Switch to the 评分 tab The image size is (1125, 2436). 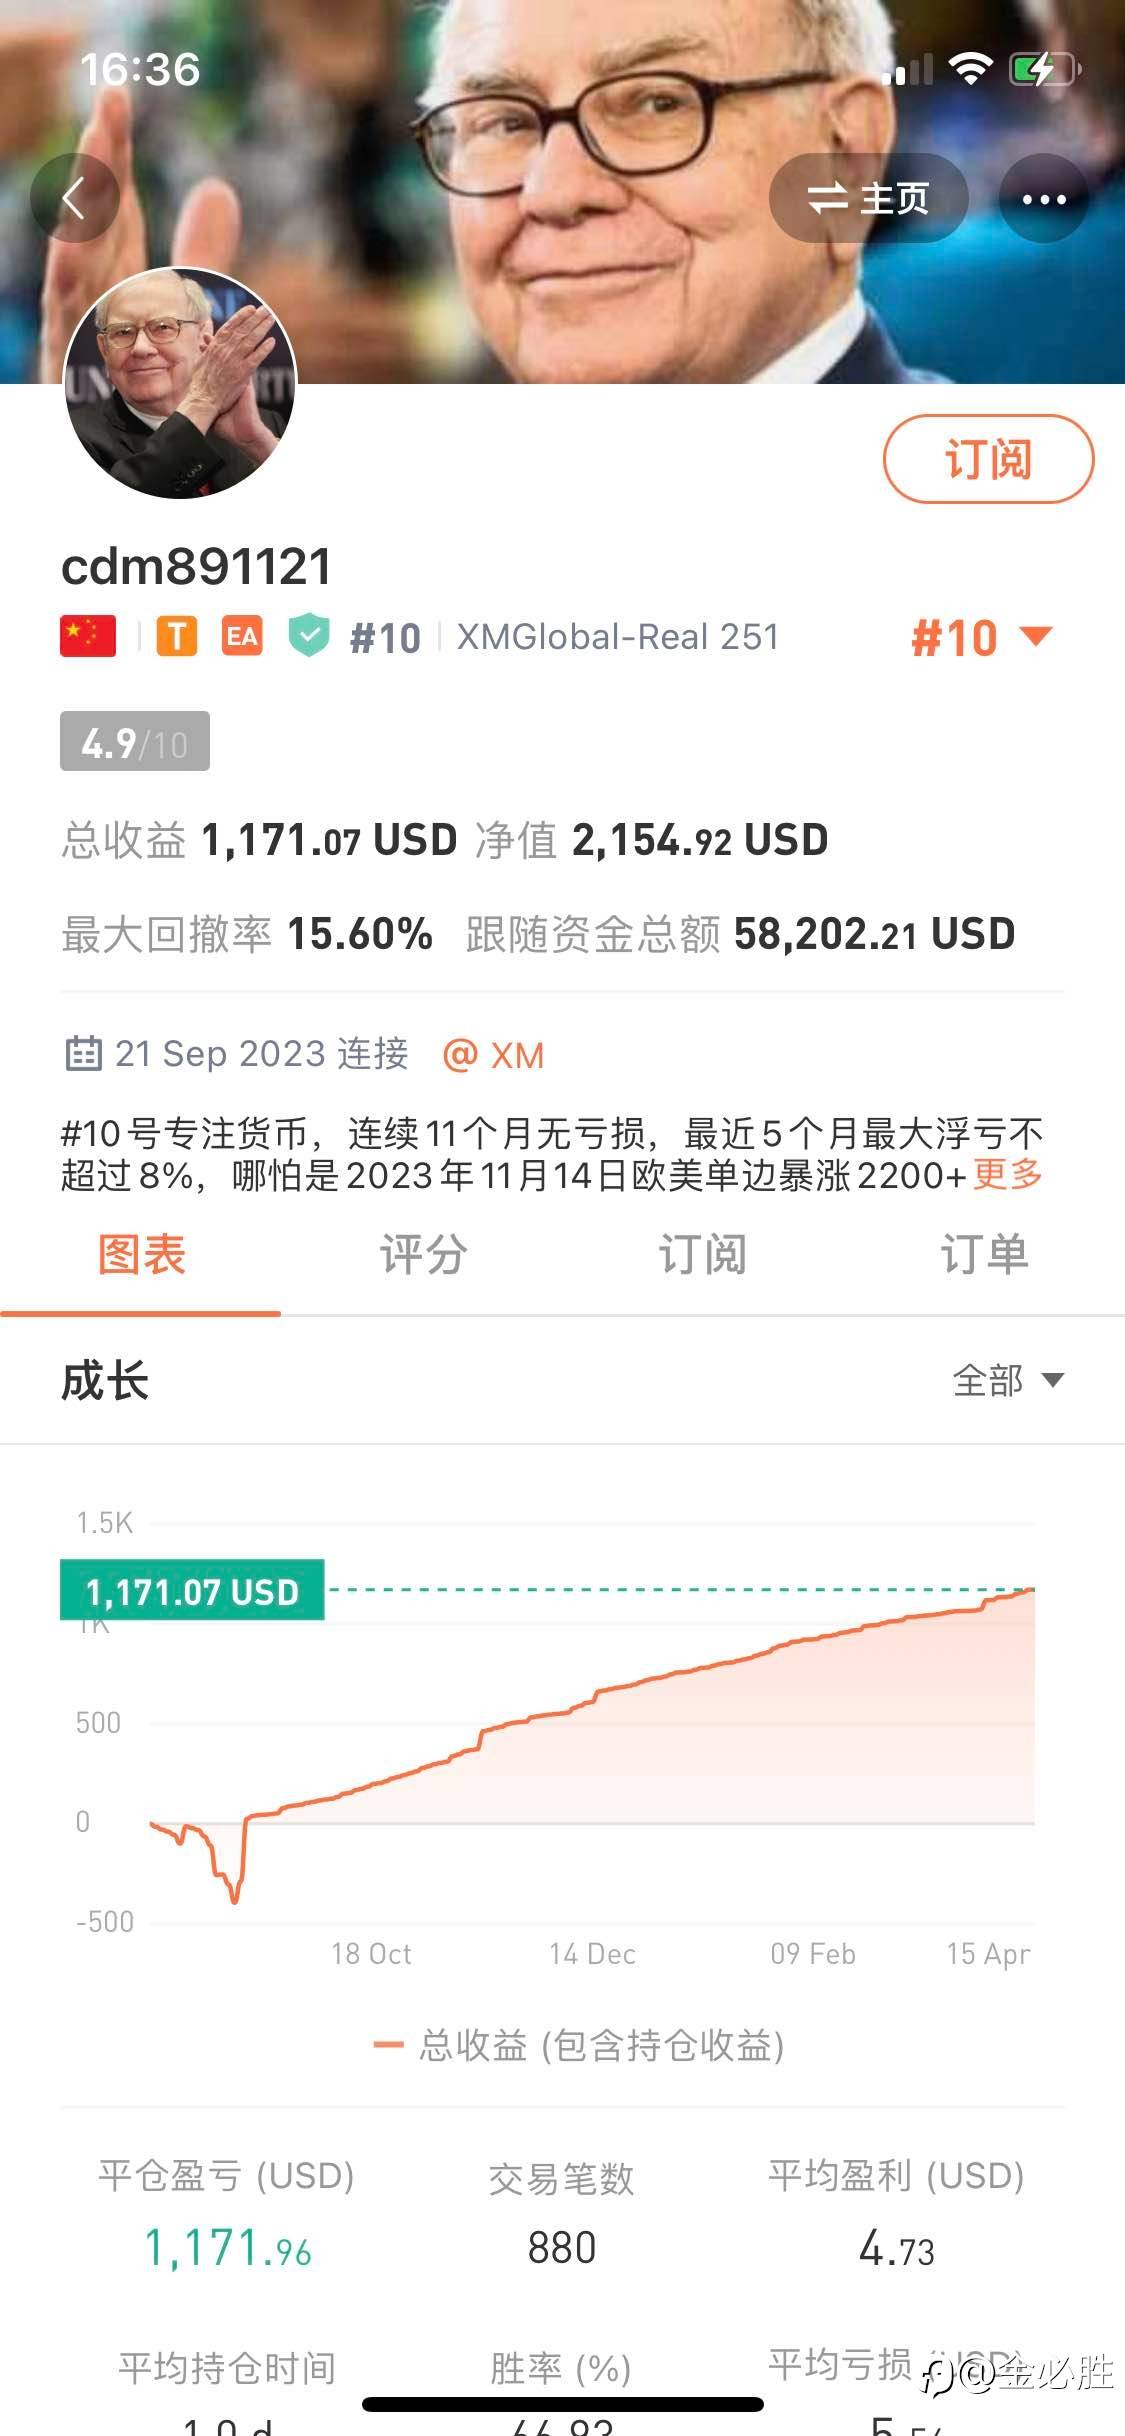tap(423, 1254)
